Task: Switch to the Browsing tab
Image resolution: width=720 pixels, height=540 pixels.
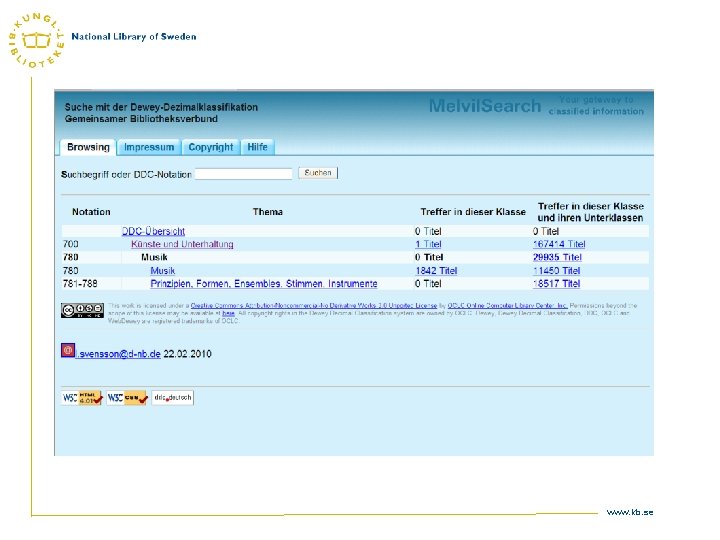Action: tap(88, 147)
